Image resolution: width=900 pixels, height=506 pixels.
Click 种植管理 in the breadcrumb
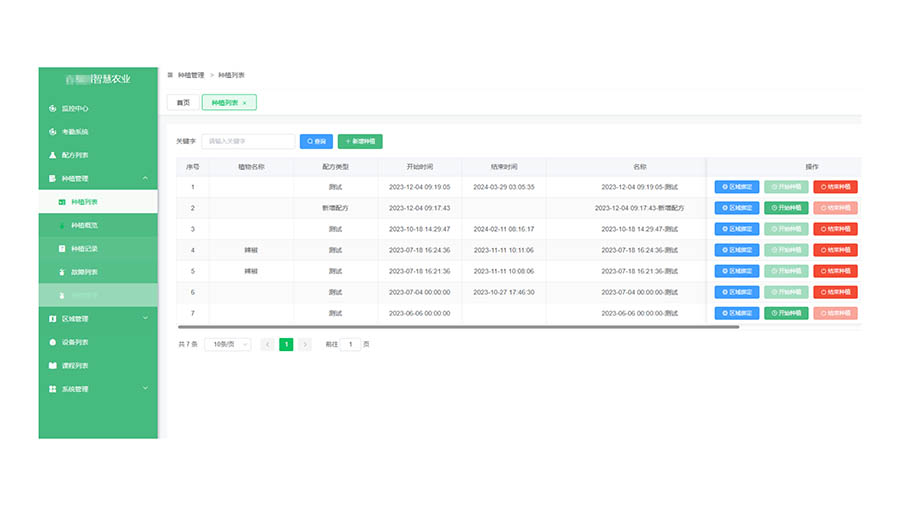point(191,75)
